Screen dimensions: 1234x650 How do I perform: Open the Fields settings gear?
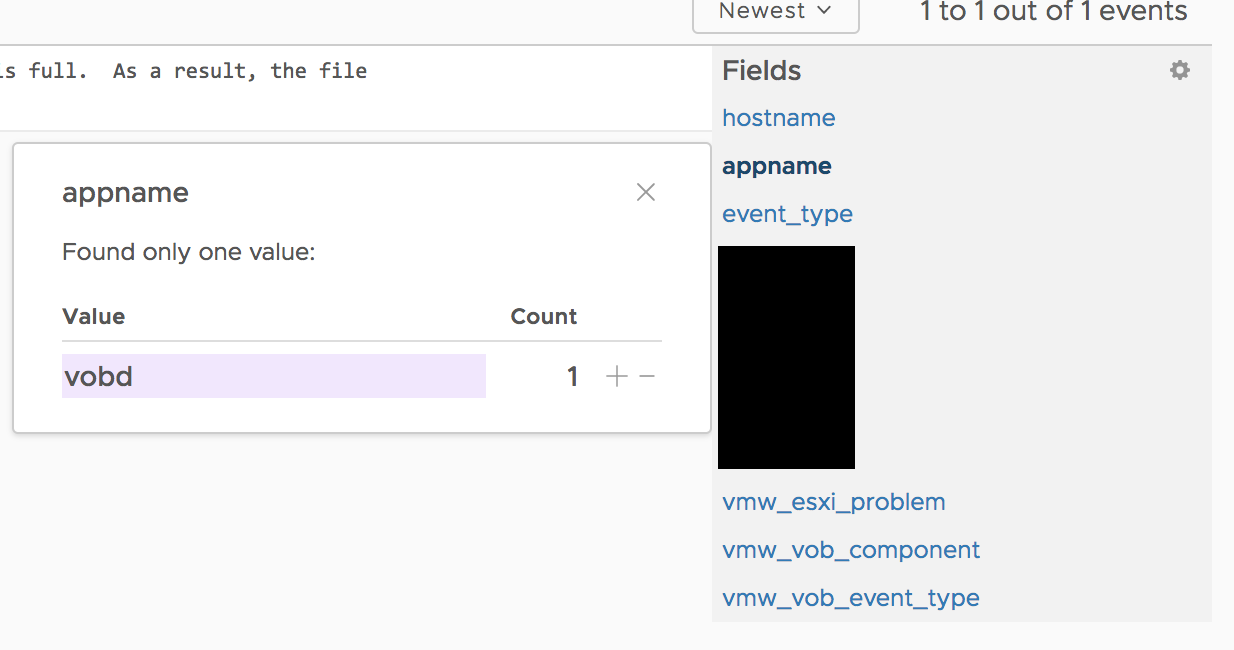(1180, 70)
